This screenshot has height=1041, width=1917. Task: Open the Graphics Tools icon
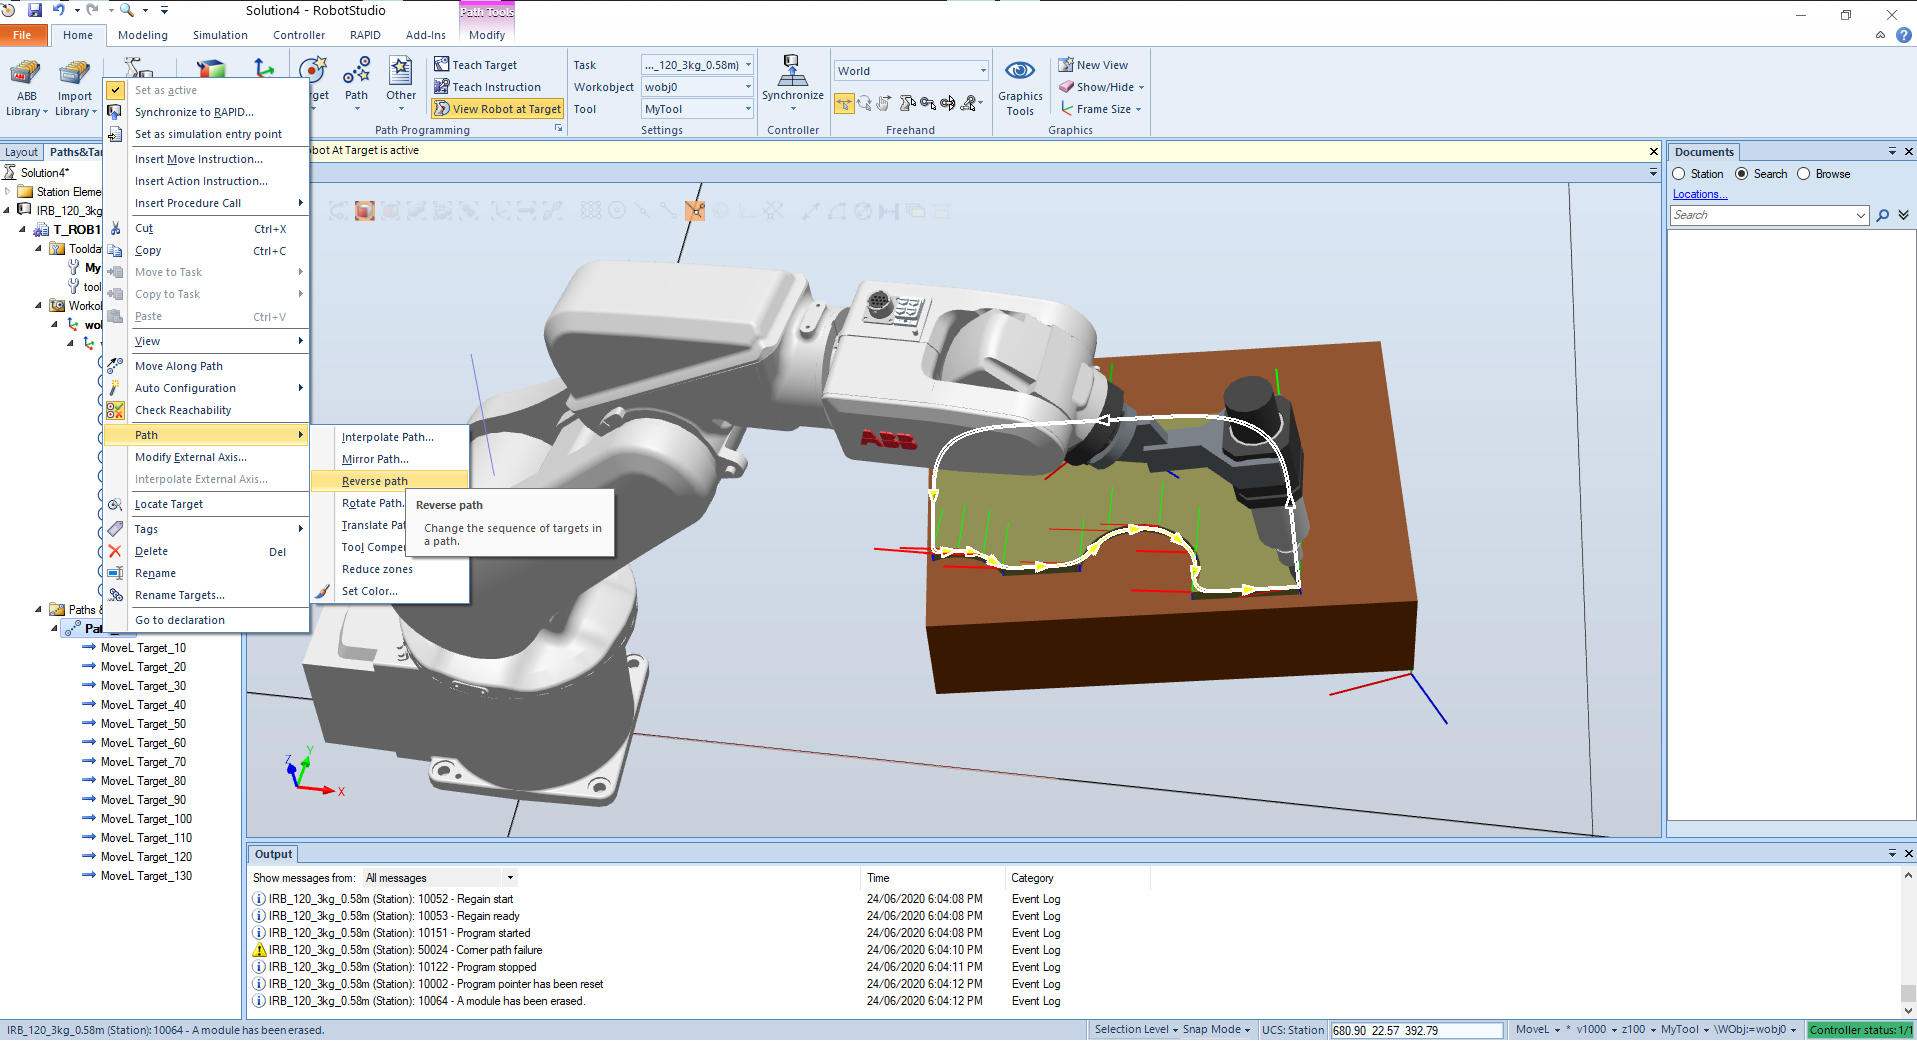(x=1020, y=72)
